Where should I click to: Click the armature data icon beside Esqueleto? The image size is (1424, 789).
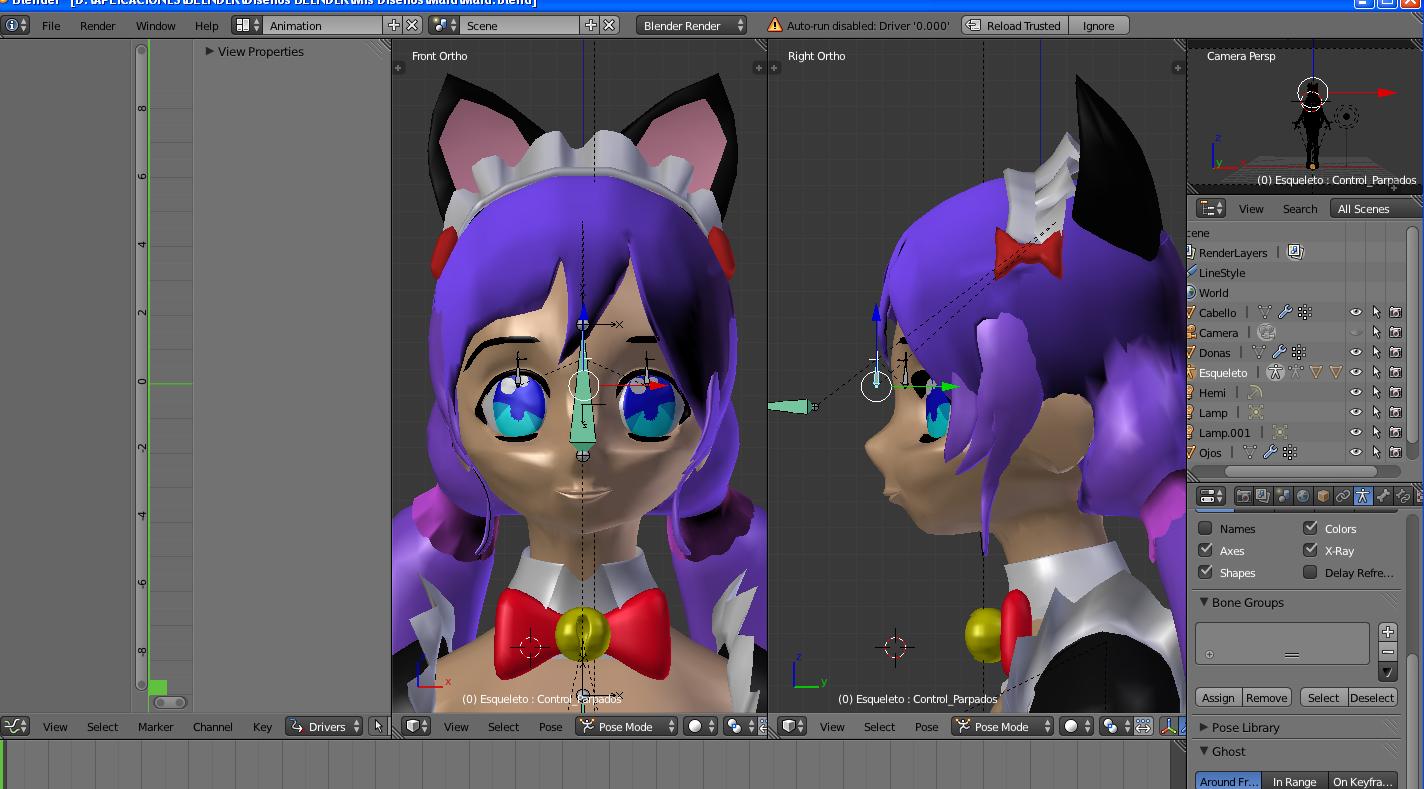click(x=1275, y=373)
